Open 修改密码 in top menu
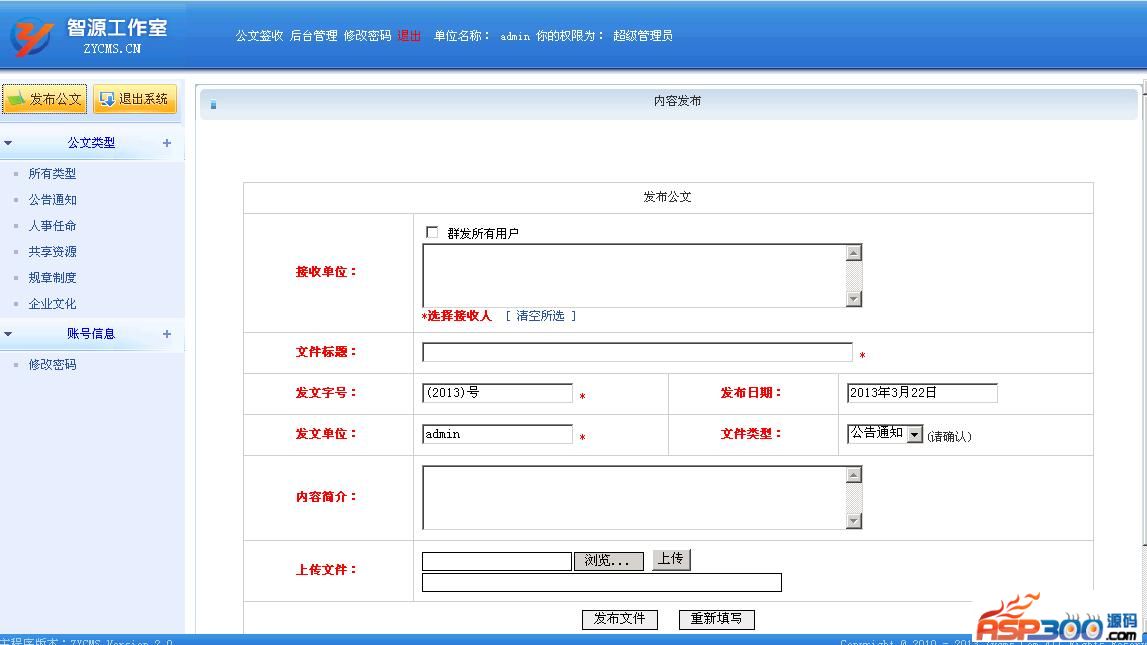The image size is (1147, 645). pos(368,36)
